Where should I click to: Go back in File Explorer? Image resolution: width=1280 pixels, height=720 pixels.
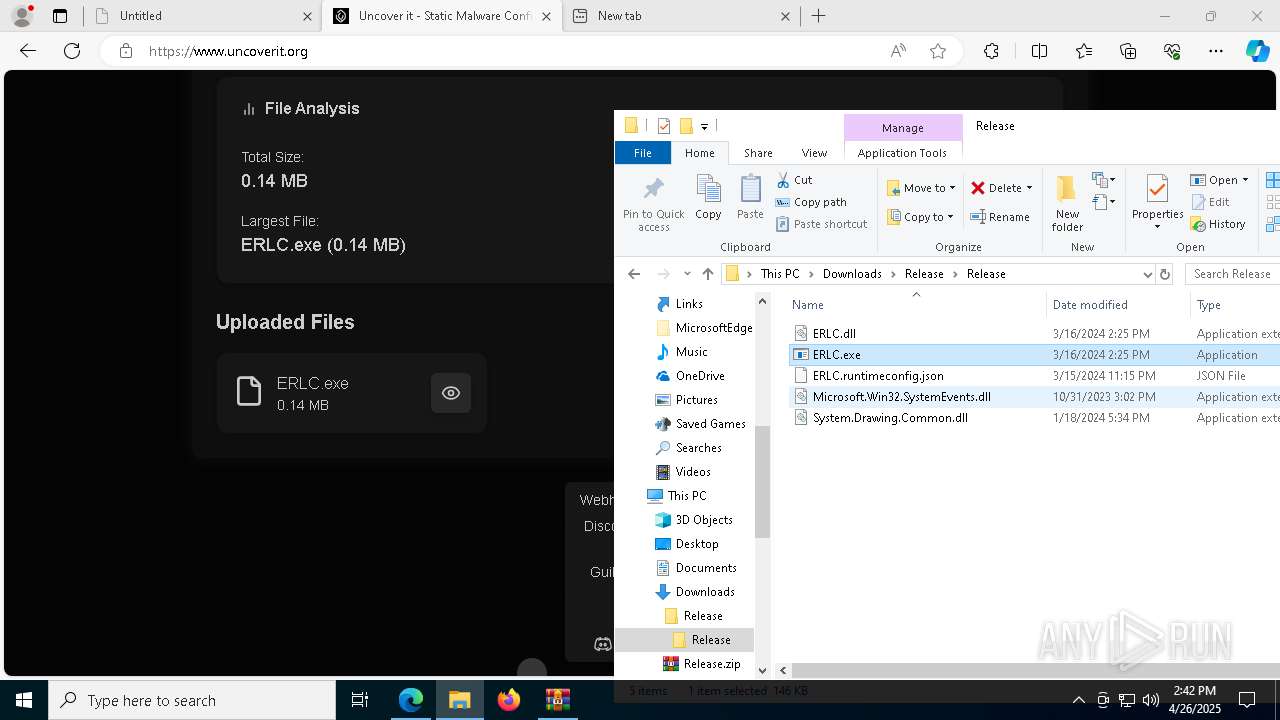click(x=634, y=274)
